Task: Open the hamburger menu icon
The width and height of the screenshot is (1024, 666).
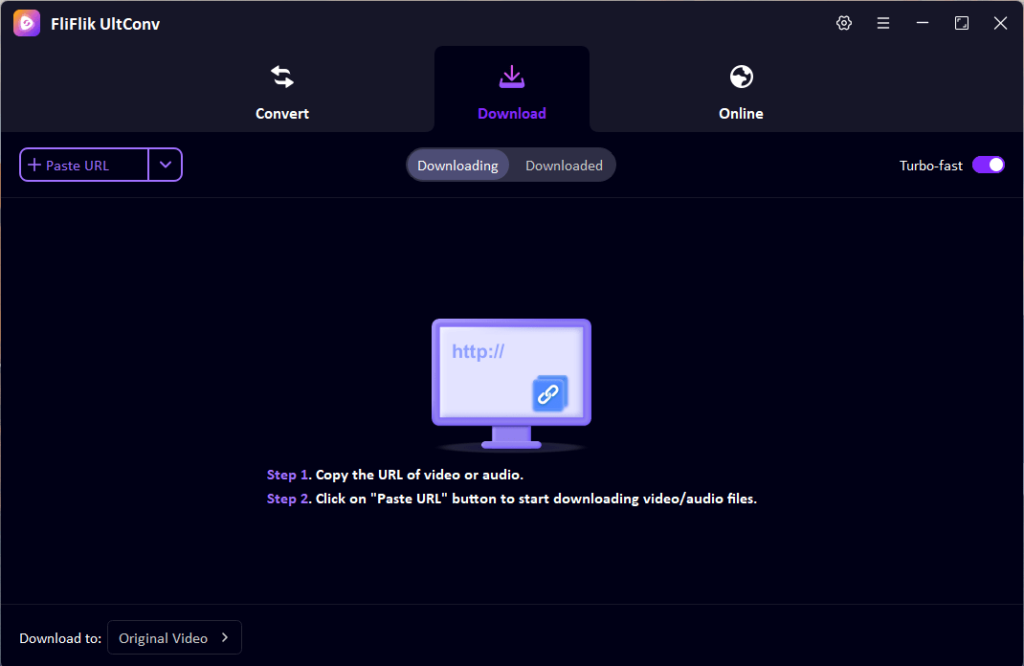Action: coord(883,22)
